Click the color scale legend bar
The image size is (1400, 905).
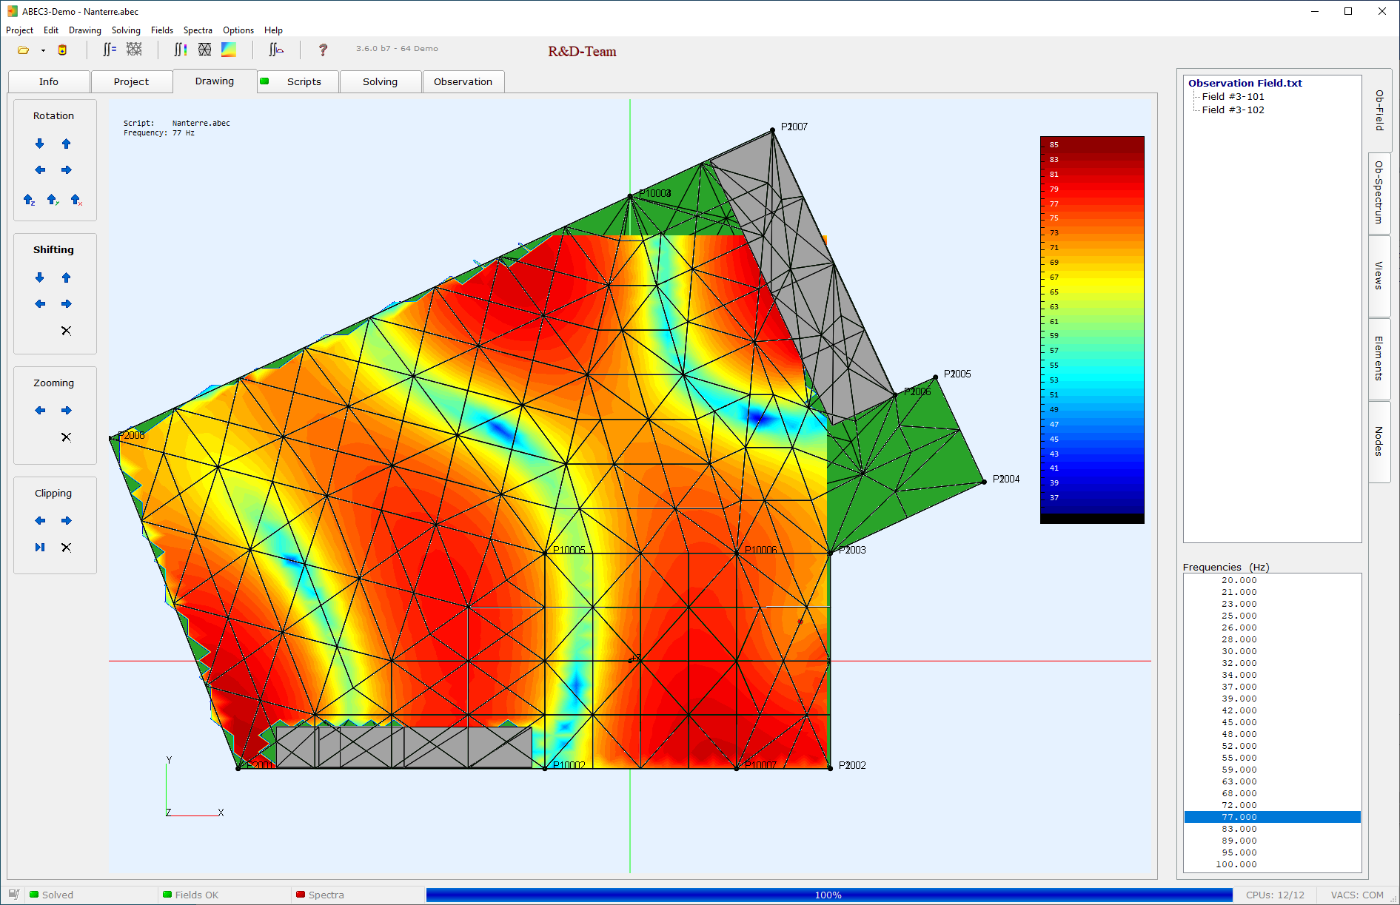pos(1092,330)
